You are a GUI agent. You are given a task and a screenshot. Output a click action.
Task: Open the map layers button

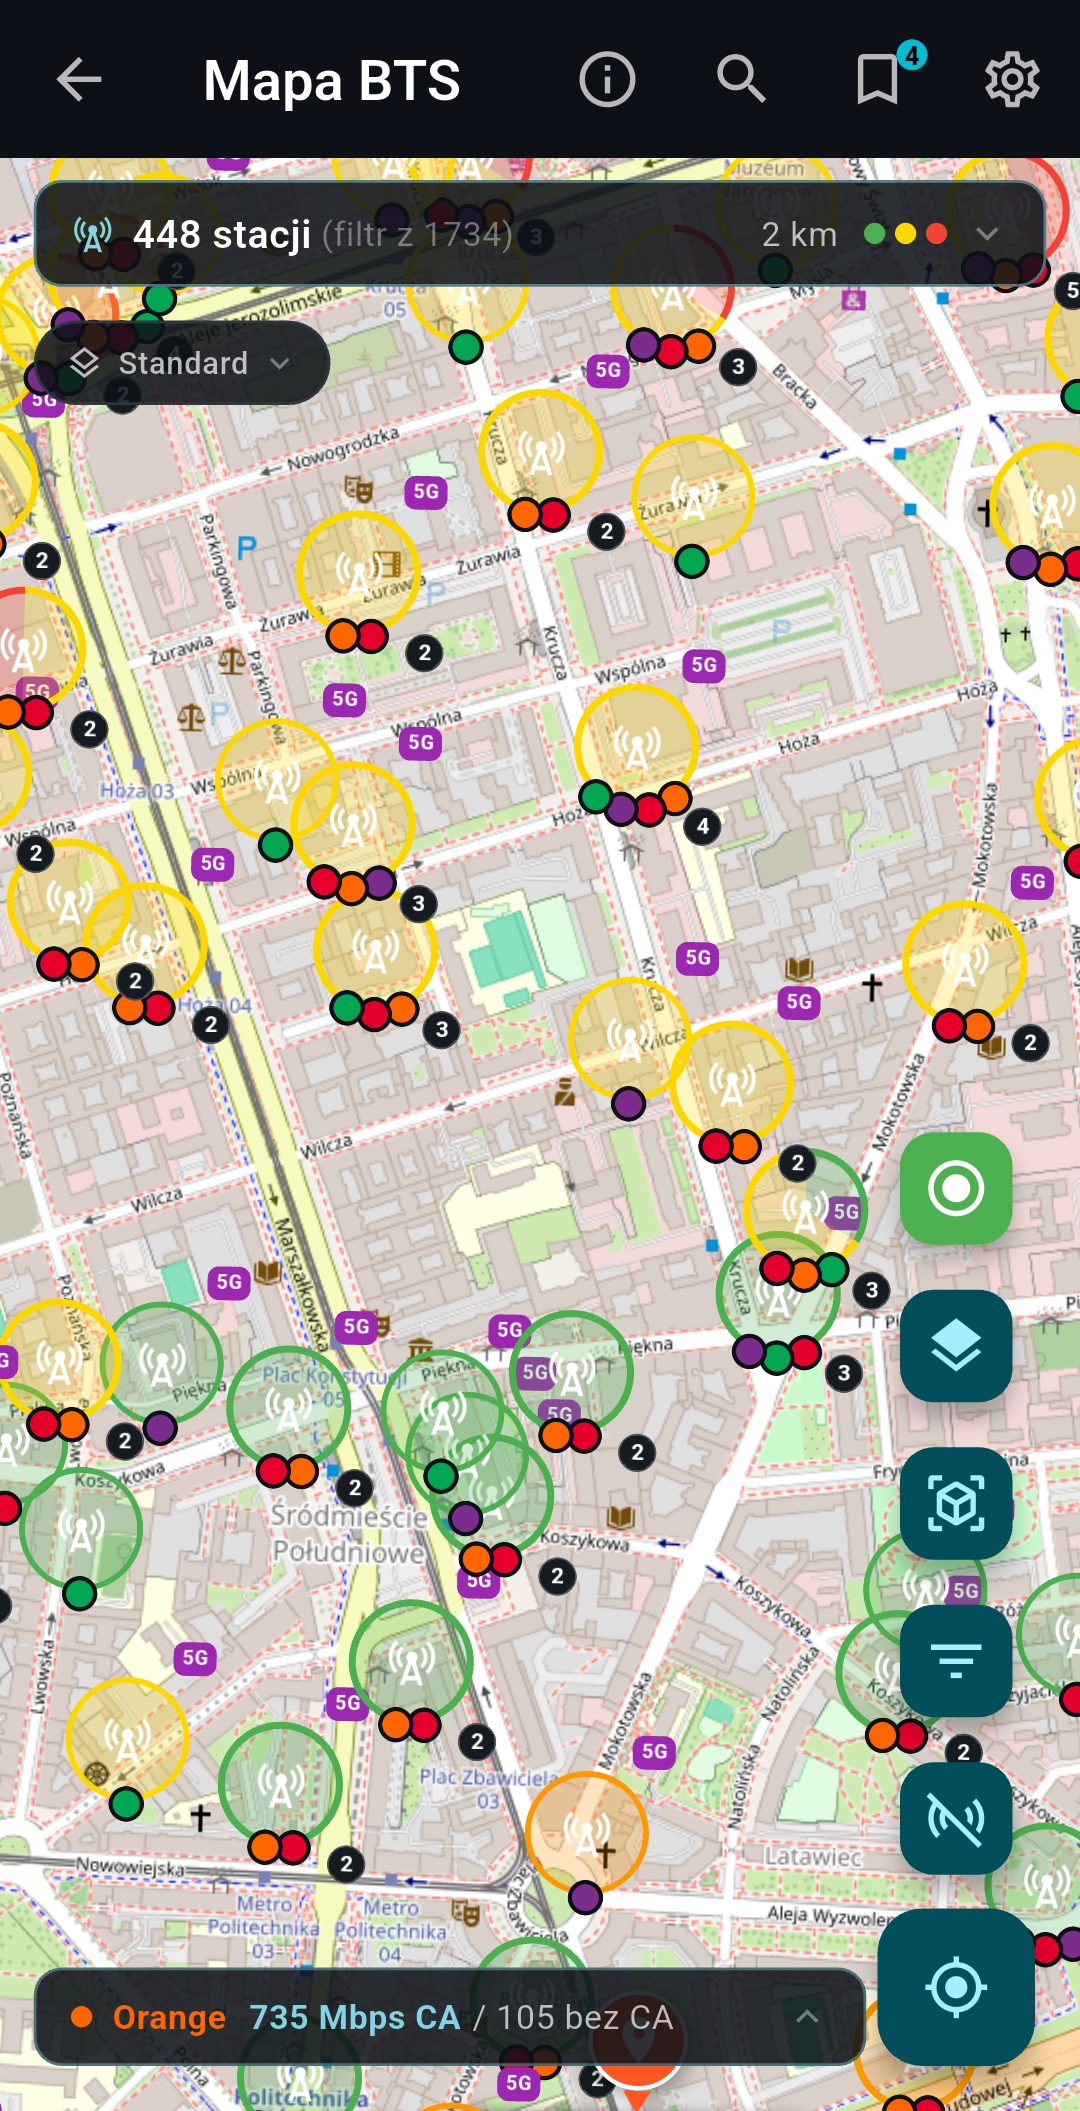tap(956, 1345)
